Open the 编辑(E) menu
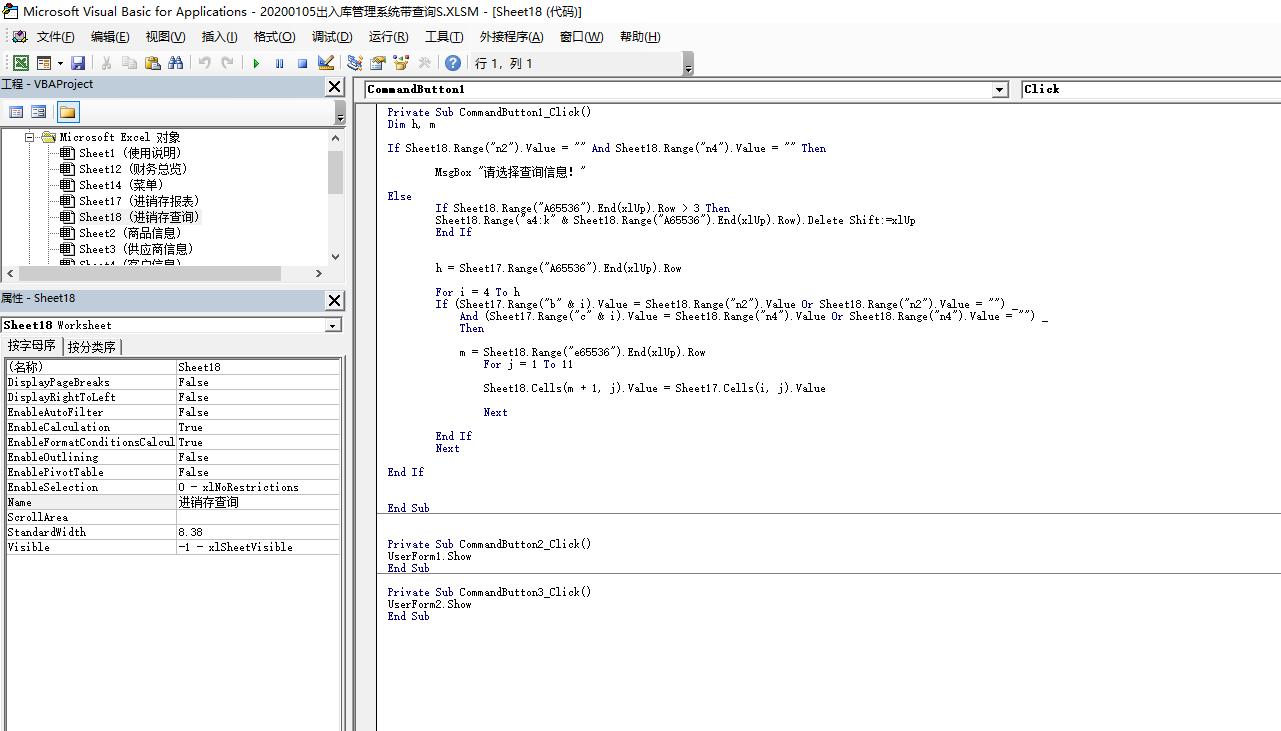 point(110,37)
